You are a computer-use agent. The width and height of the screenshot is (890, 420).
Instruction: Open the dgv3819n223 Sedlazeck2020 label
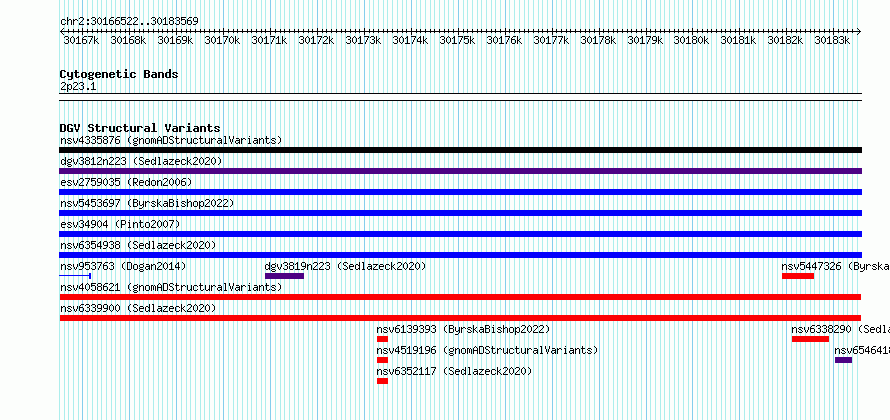point(345,266)
